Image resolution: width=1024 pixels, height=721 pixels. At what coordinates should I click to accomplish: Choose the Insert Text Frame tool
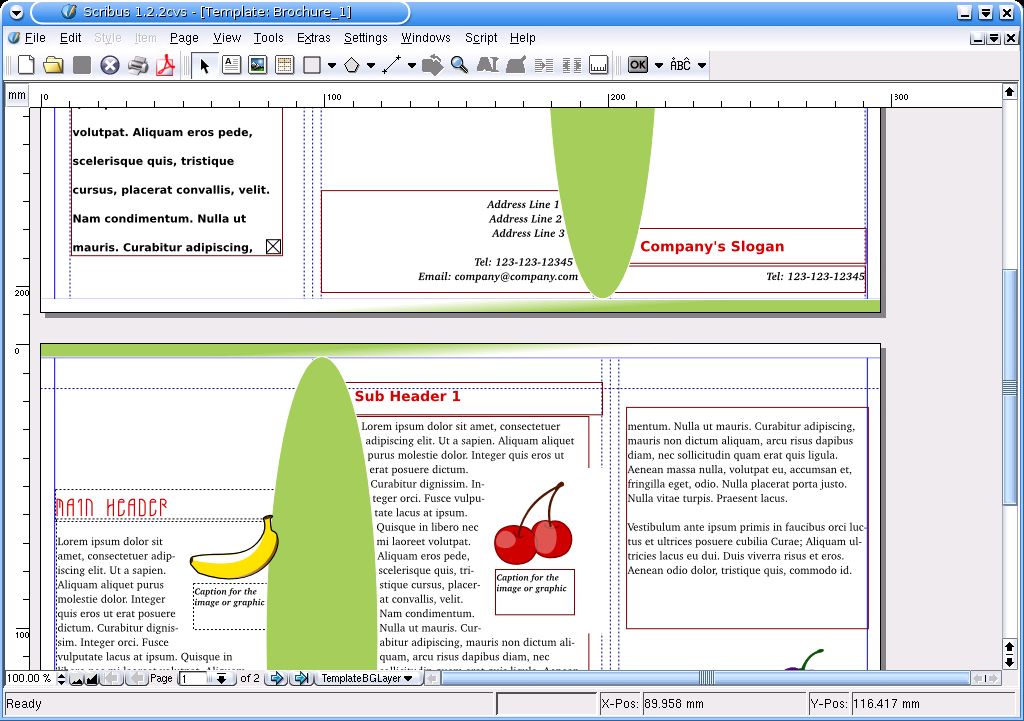pos(231,65)
